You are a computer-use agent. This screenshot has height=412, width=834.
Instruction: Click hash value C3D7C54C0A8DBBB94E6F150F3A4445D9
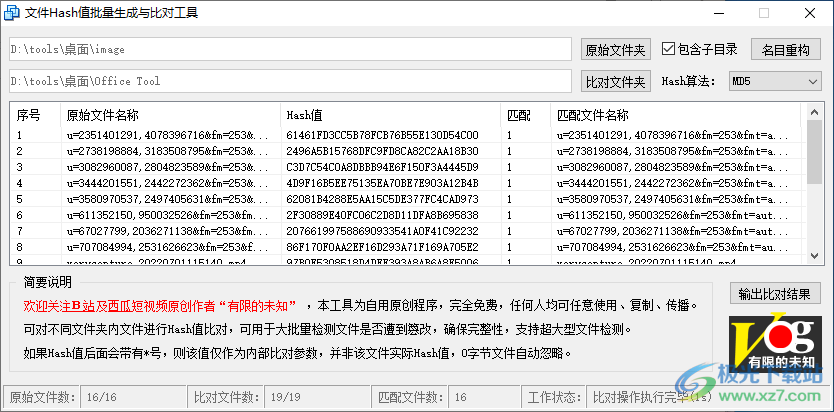tap(382, 167)
